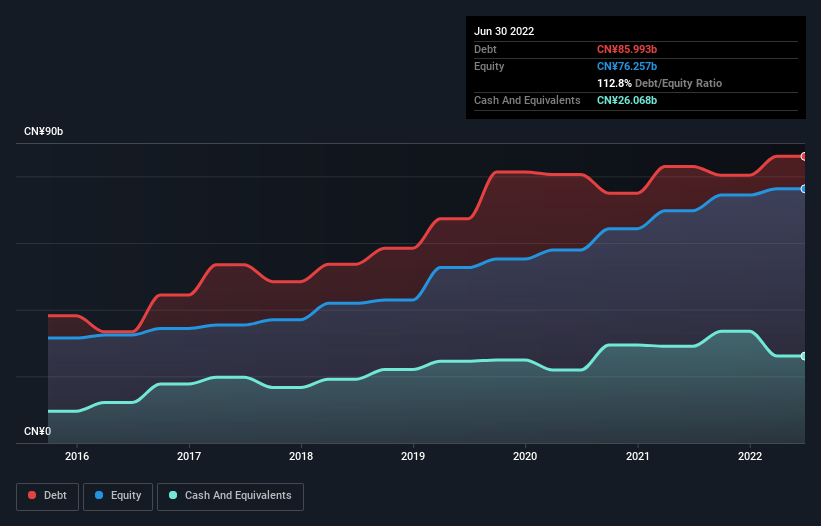Click the Jun 30 2022 tooltip date

[504, 31]
